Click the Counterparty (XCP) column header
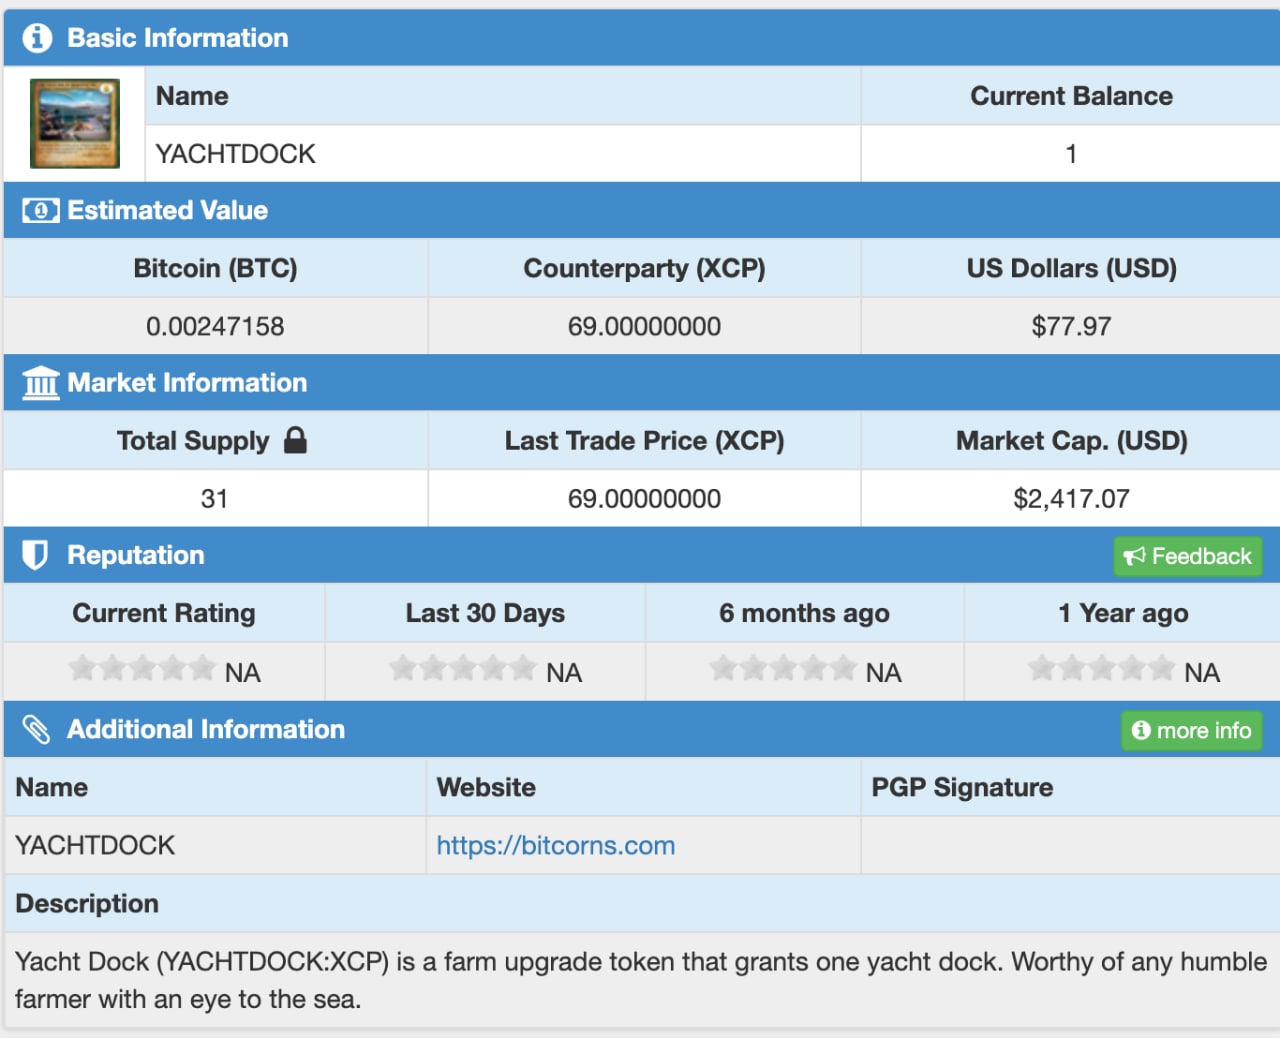This screenshot has width=1280, height=1038. pyautogui.click(x=644, y=268)
